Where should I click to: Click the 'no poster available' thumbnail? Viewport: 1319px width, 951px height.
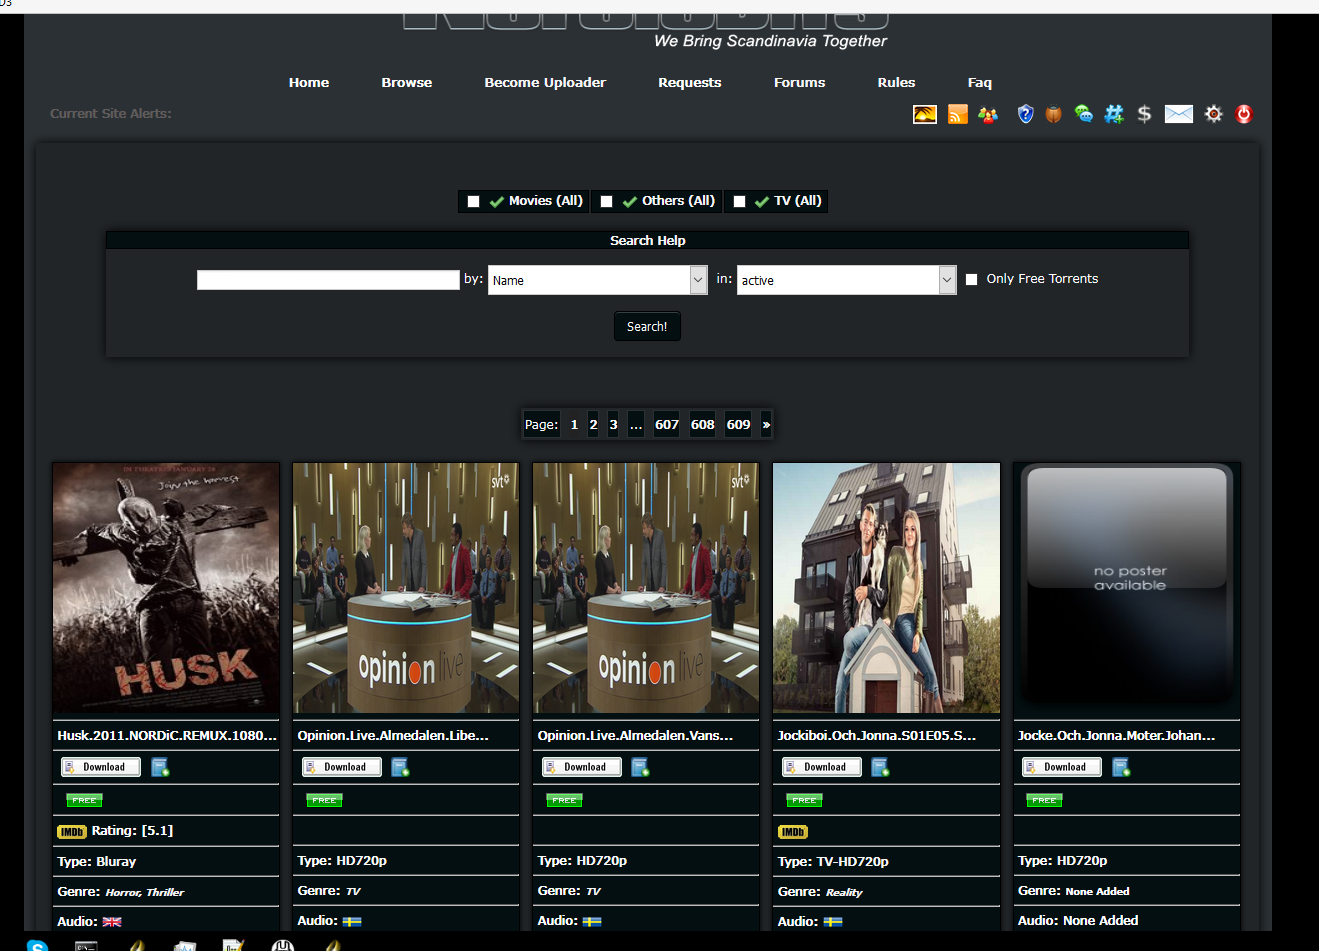pyautogui.click(x=1126, y=587)
